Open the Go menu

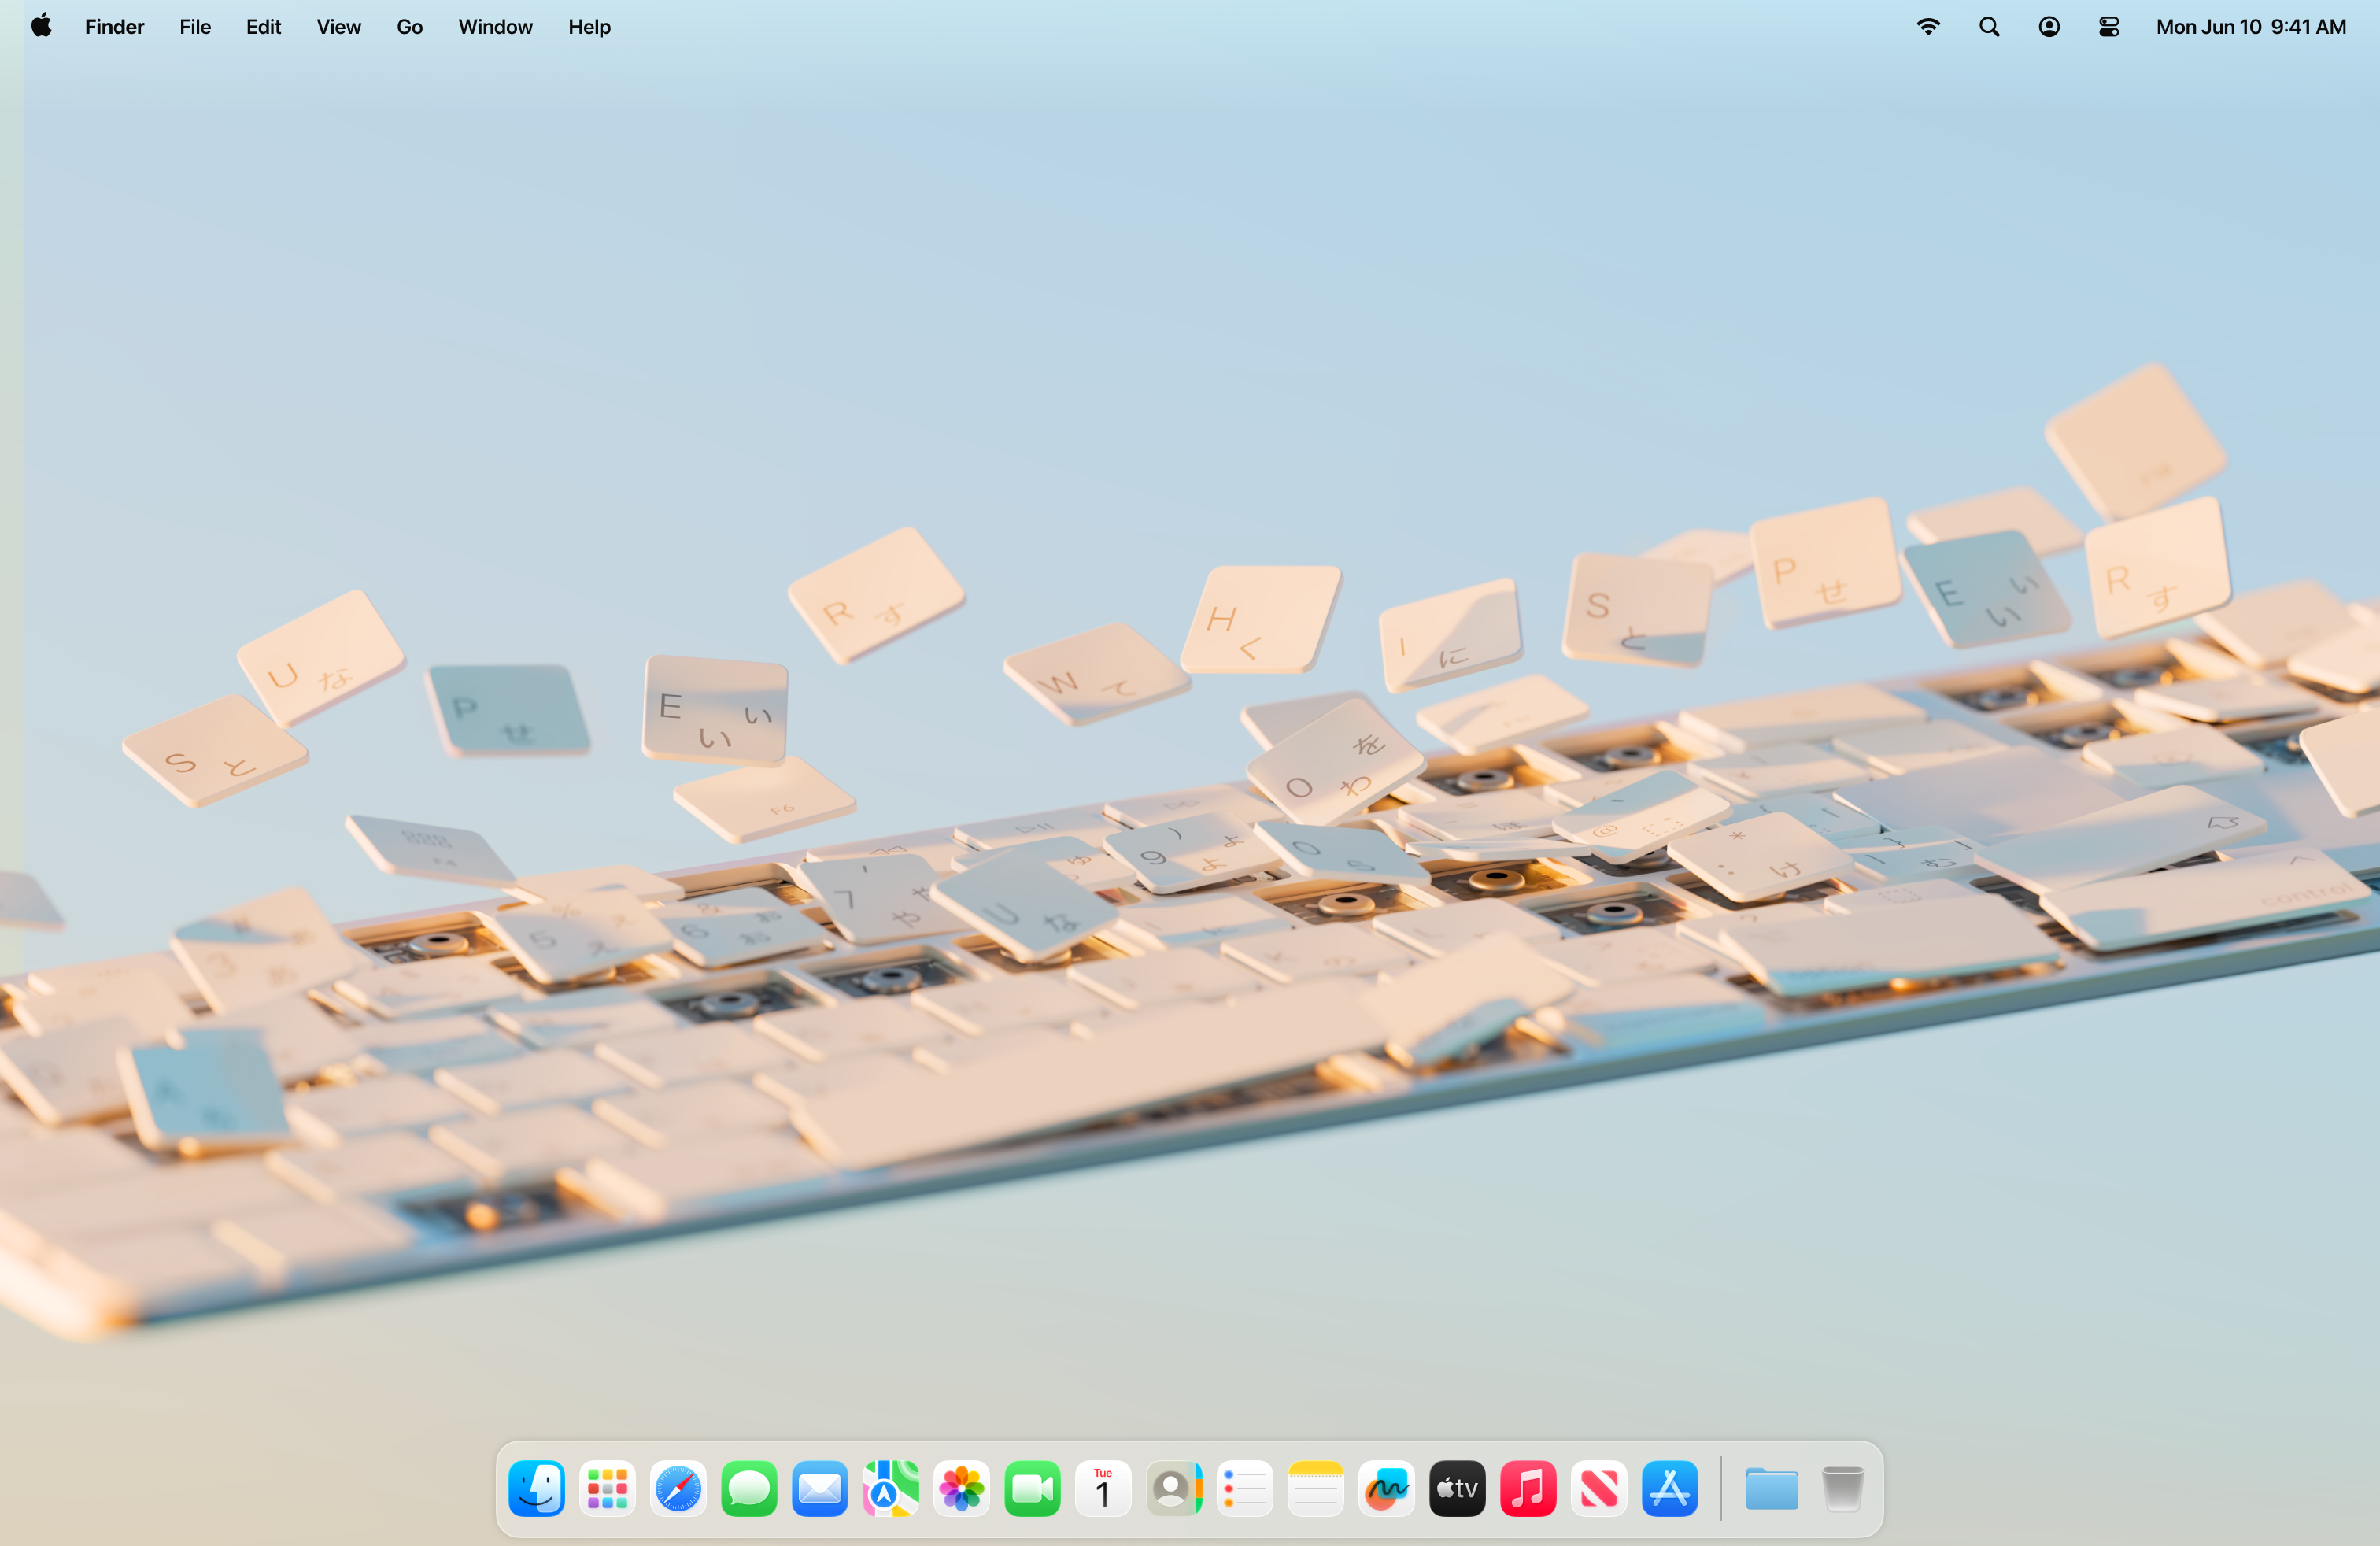point(409,27)
